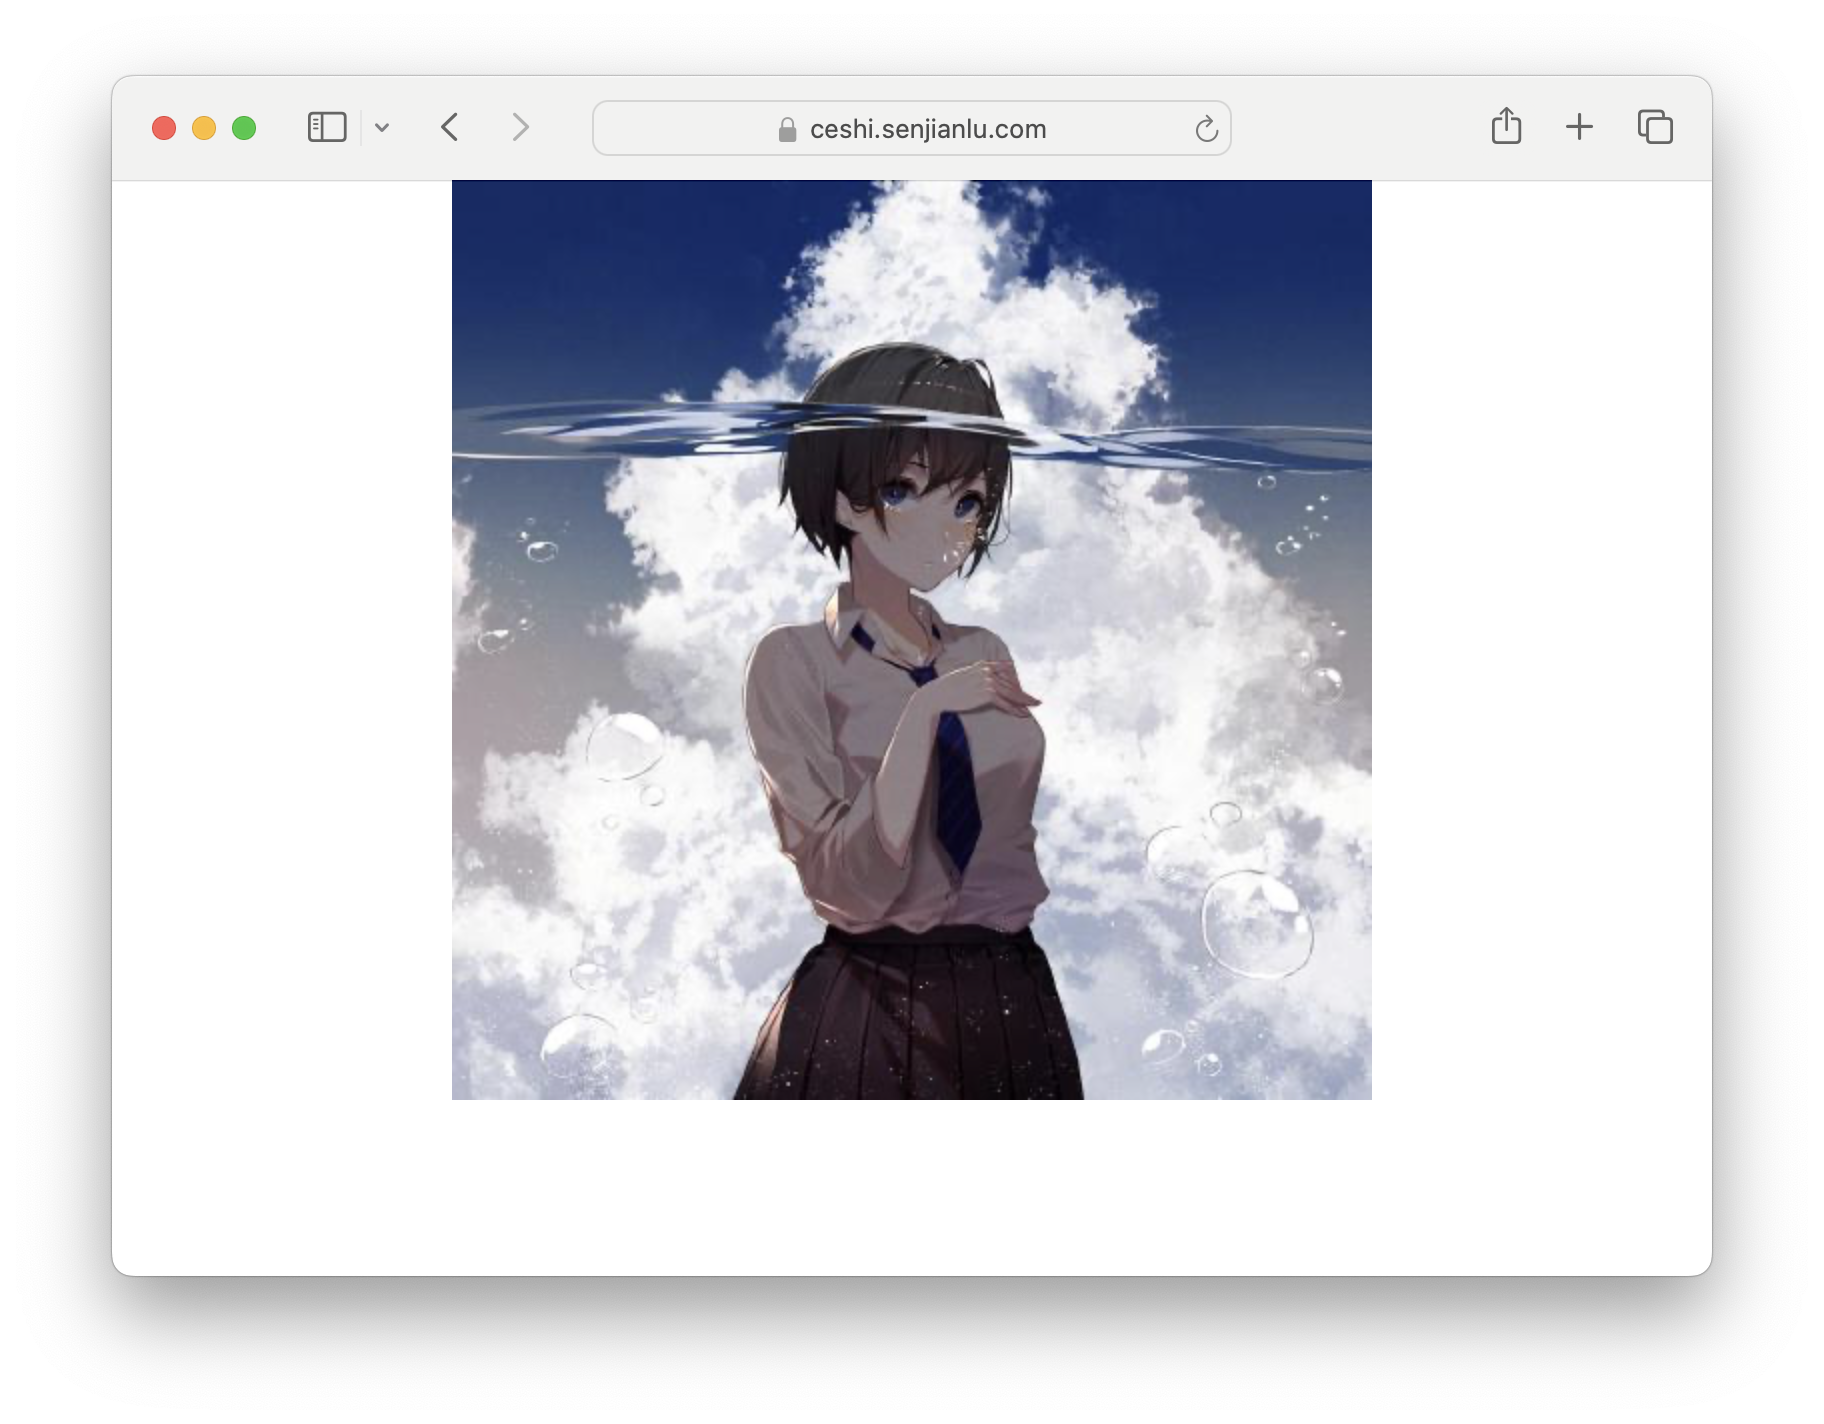Viewport: 1824px width, 1424px height.
Task: Click the ceshi.senjianlu.com address bar
Action: coord(912,128)
